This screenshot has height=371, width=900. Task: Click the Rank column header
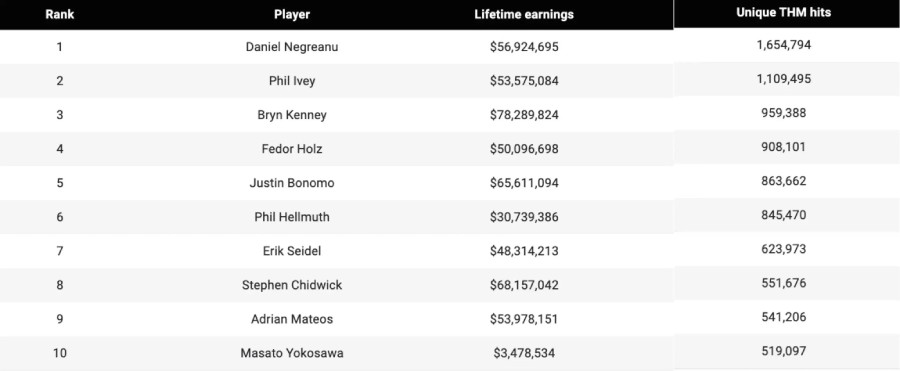coord(60,15)
